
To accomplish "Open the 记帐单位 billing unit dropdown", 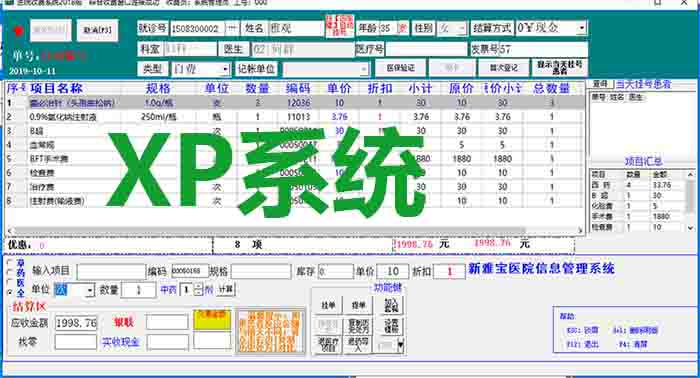I will 364,69.
